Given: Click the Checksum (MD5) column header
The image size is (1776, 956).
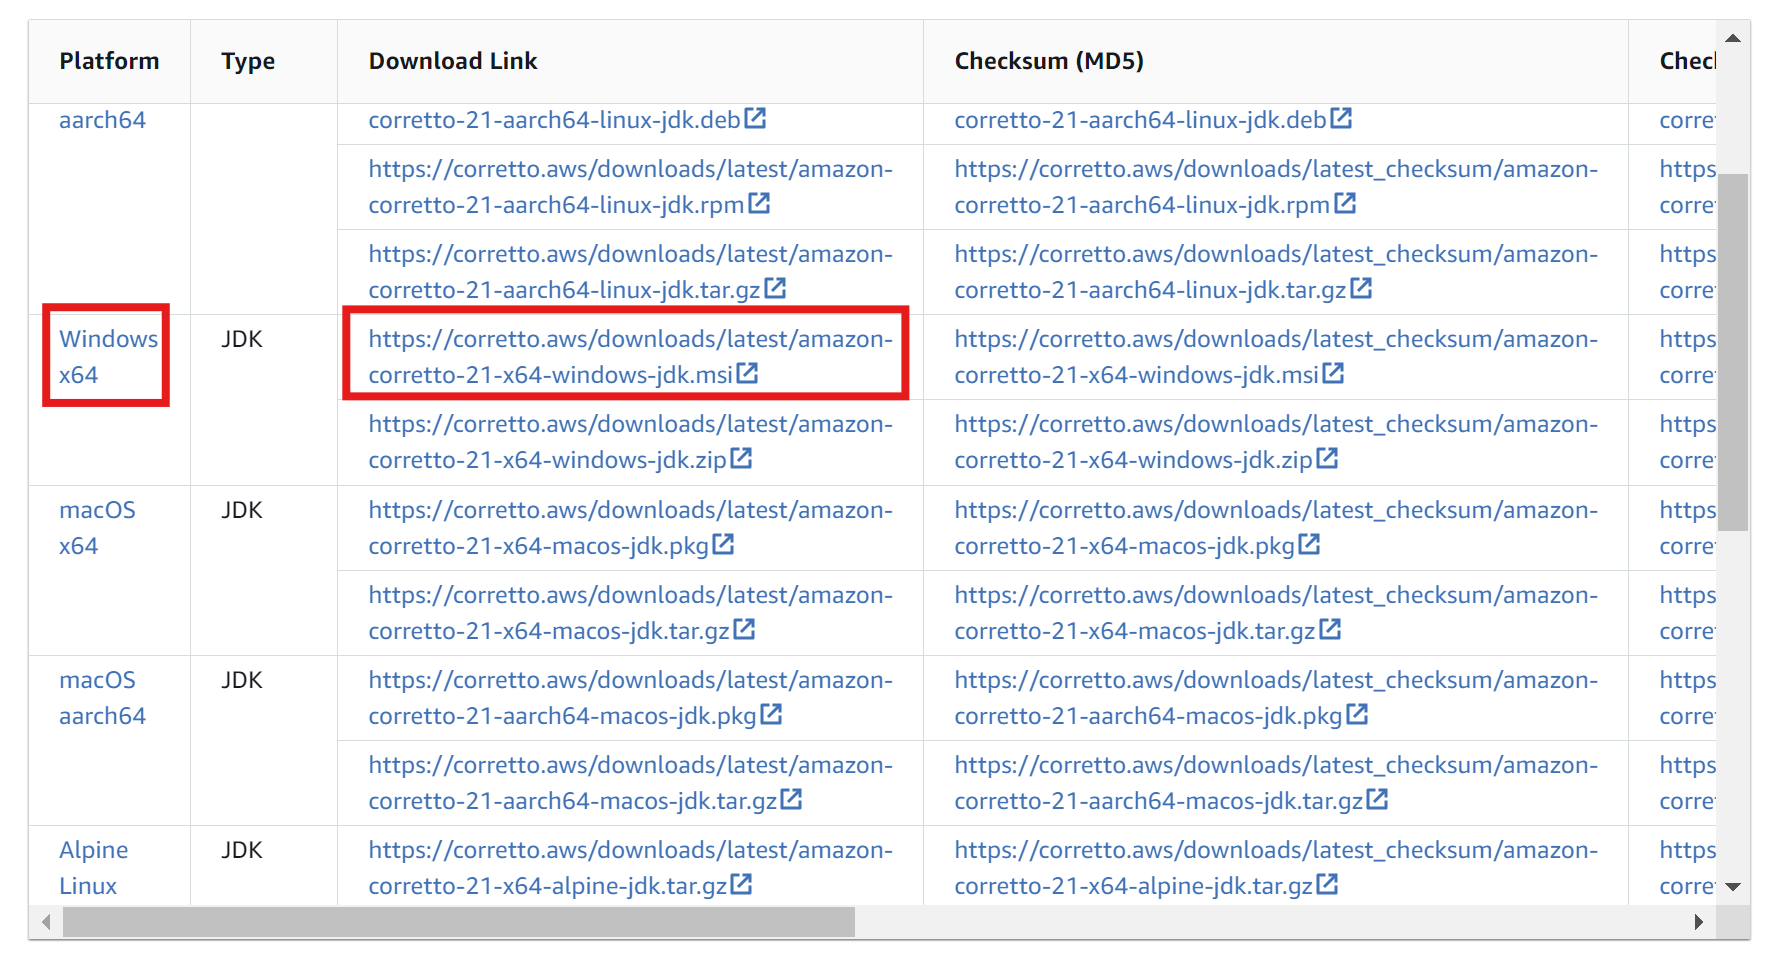Looking at the screenshot, I should point(1049,61).
